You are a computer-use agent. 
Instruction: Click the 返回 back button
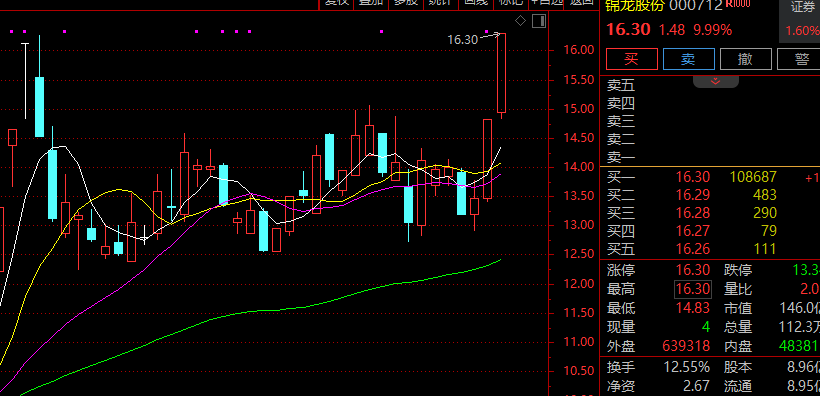click(582, 4)
